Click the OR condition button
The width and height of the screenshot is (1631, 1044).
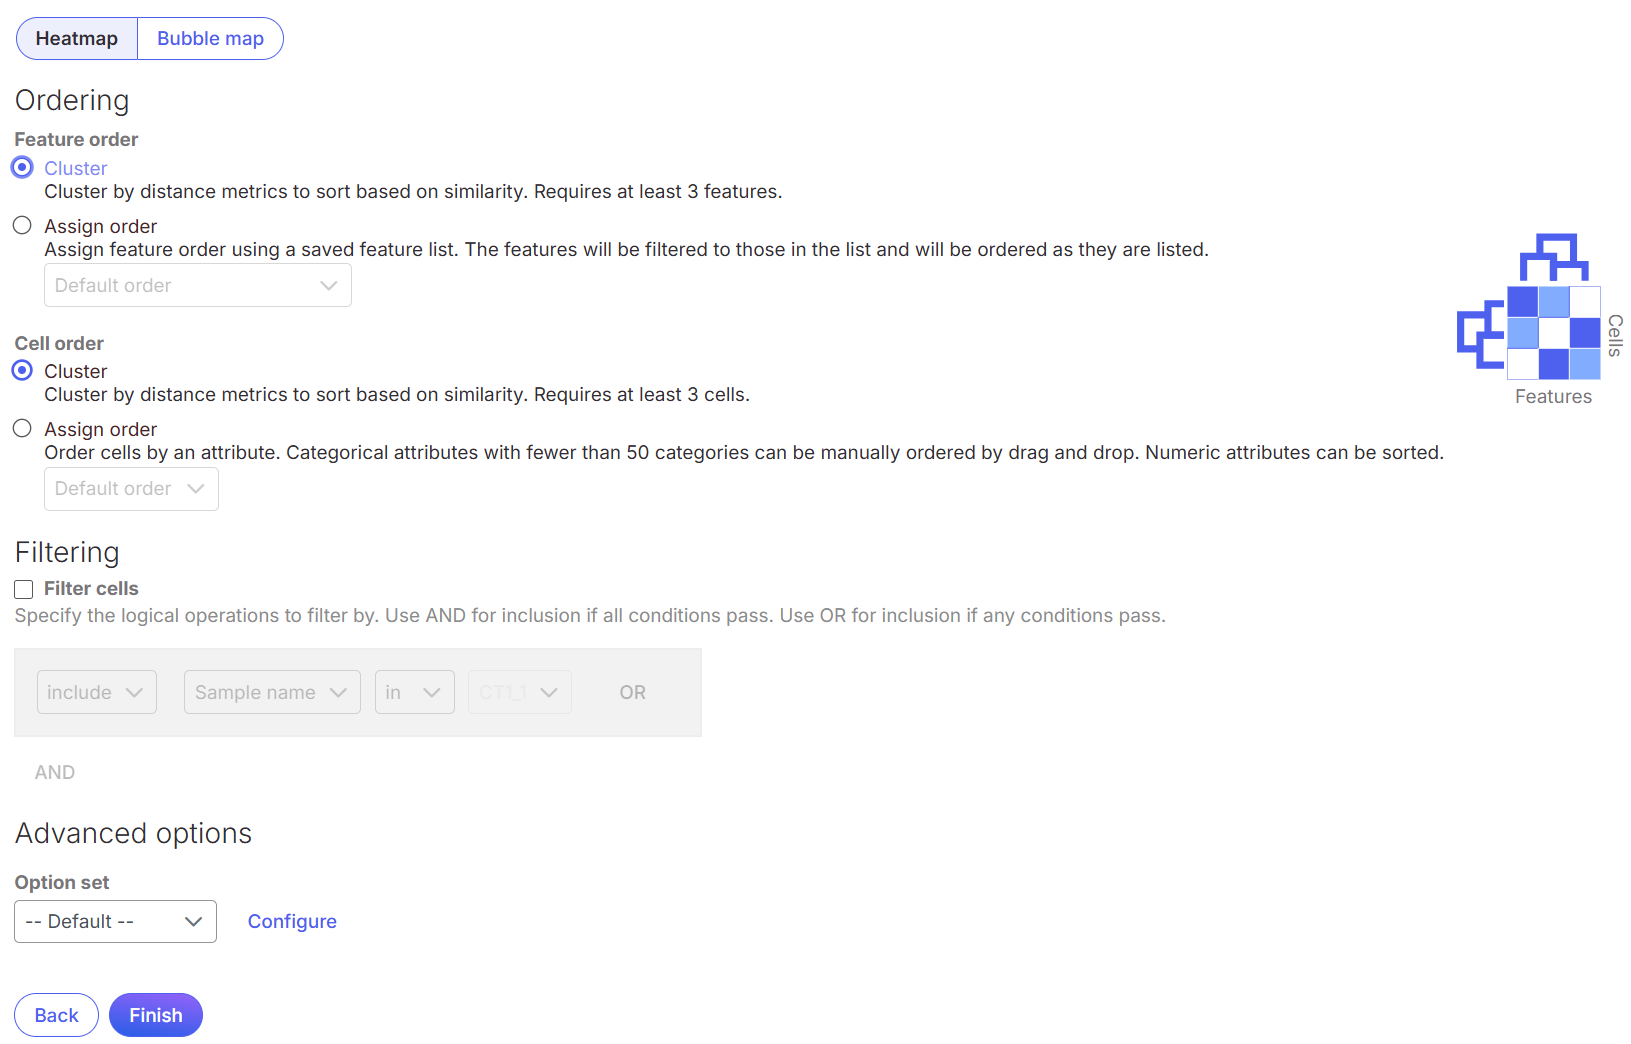pos(632,692)
